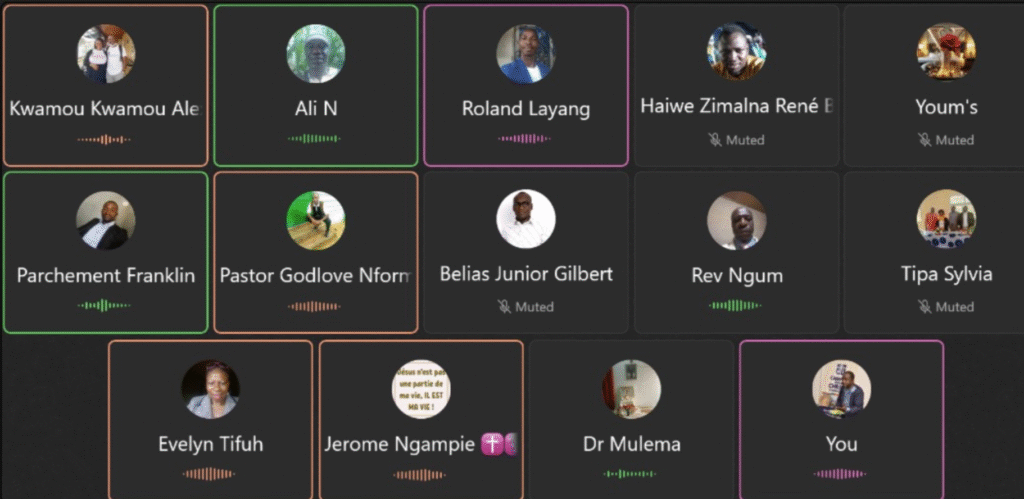Screen dimensions: 1024x499
Task: Select Parchement Franklin's avatar
Action: point(106,220)
